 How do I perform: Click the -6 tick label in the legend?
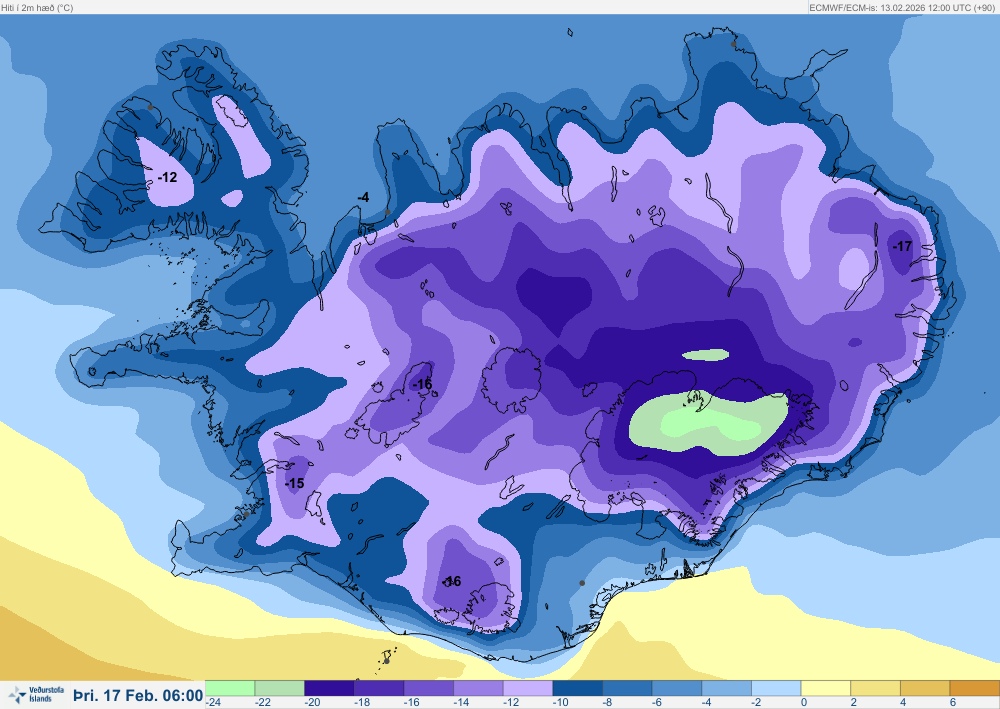click(x=658, y=702)
